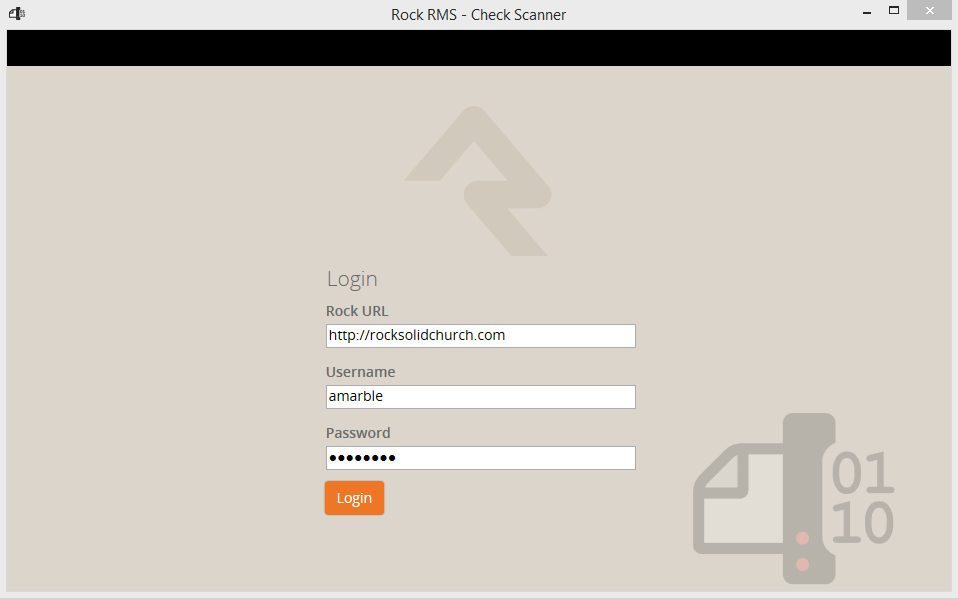Click the "Rock RMS - Check Scanner" window title
The width and height of the screenshot is (958, 599).
(x=478, y=14)
